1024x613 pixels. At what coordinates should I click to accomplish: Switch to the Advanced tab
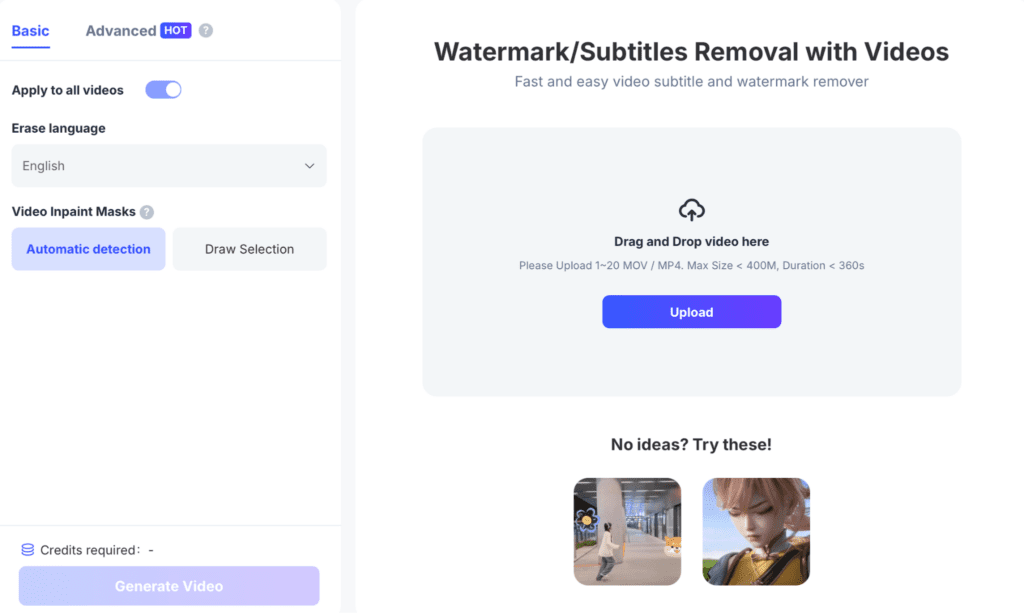[122, 30]
